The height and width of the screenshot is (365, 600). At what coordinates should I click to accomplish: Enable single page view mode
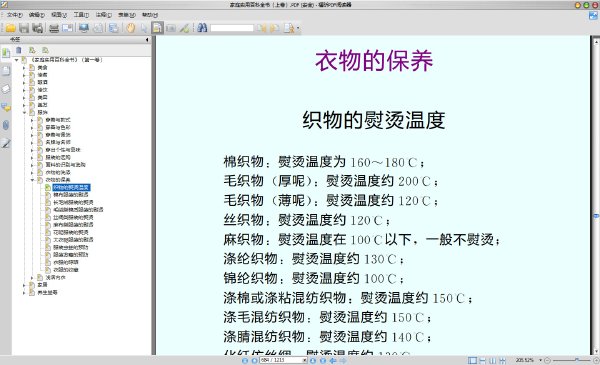[x=473, y=360]
